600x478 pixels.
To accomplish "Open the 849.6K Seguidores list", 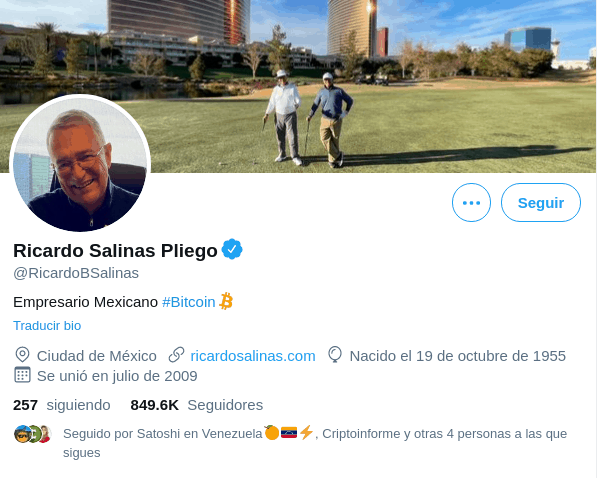I will 197,405.
